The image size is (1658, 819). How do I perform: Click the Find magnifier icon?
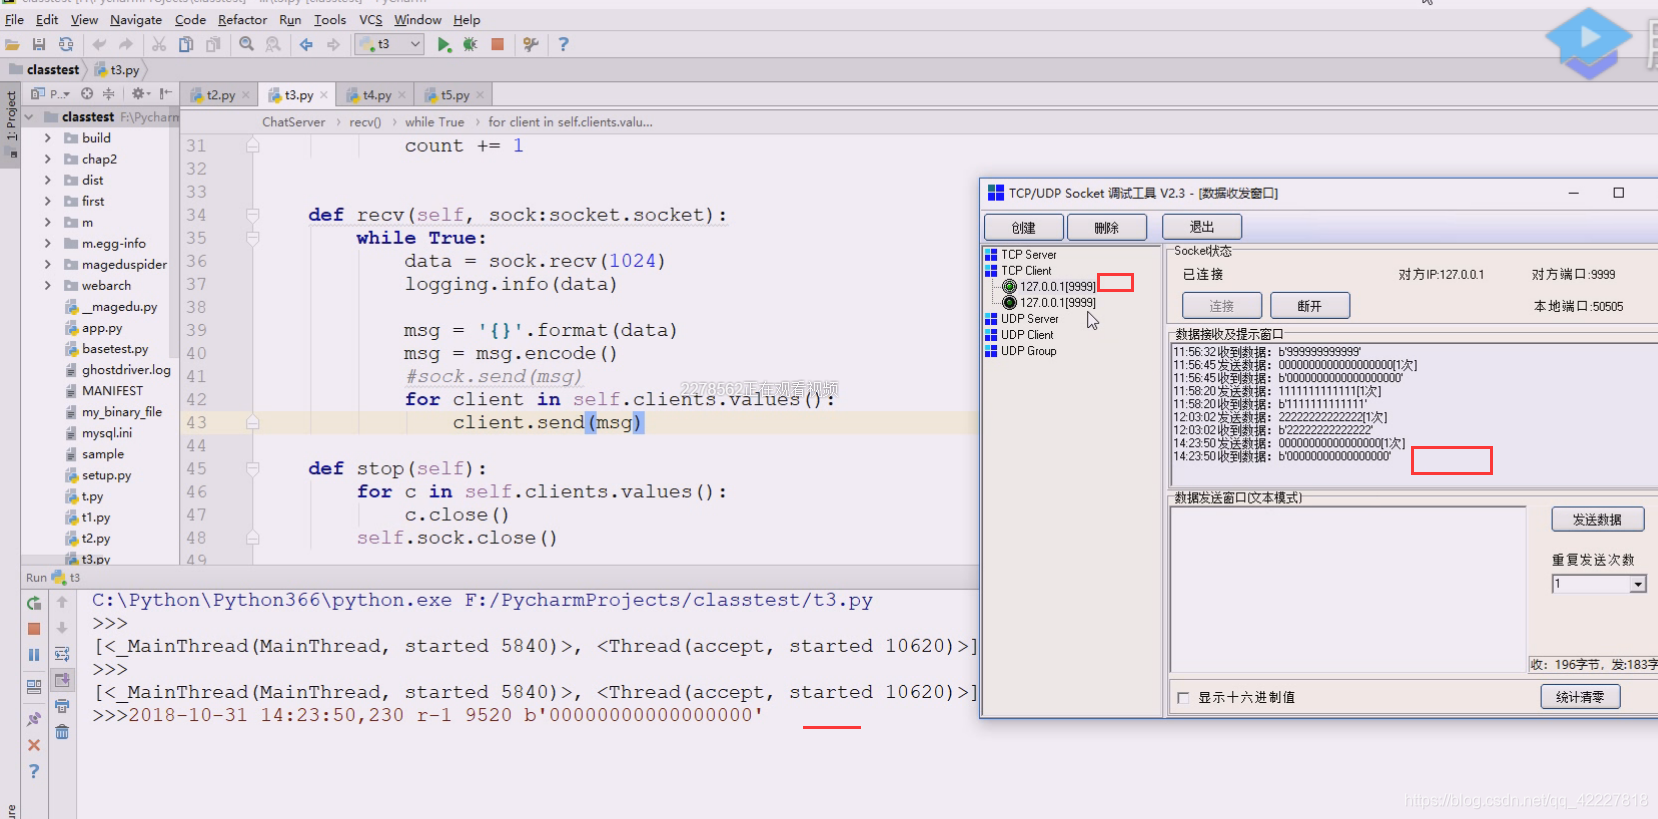point(246,44)
